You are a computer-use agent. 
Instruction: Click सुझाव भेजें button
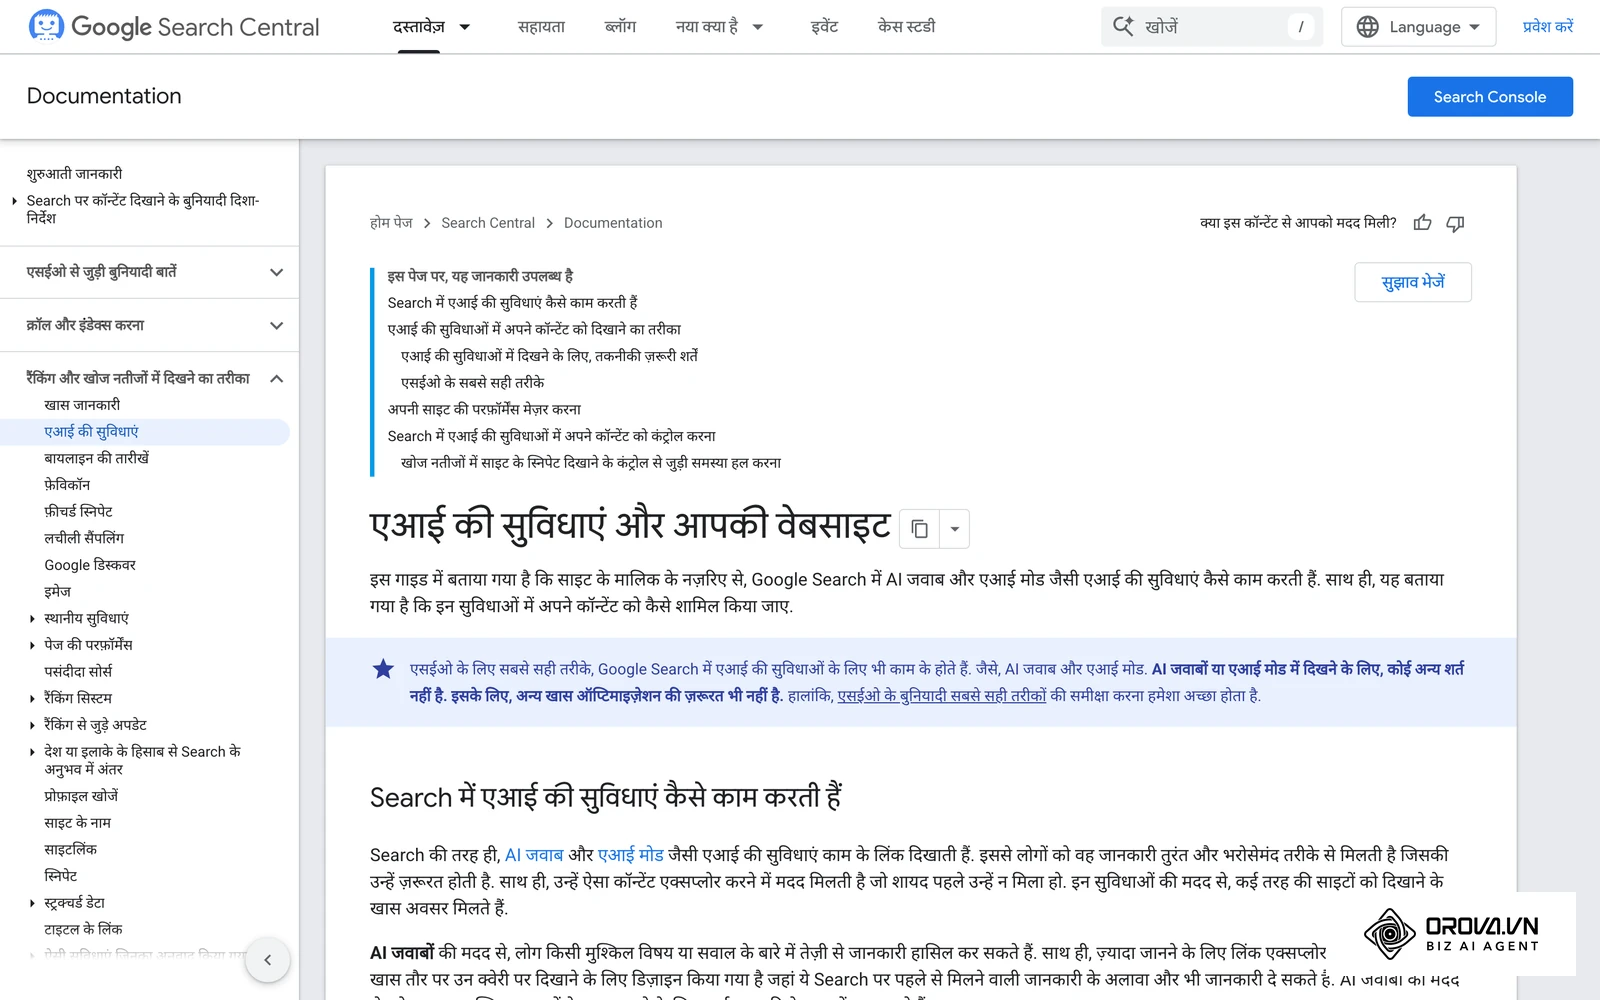coord(1412,282)
